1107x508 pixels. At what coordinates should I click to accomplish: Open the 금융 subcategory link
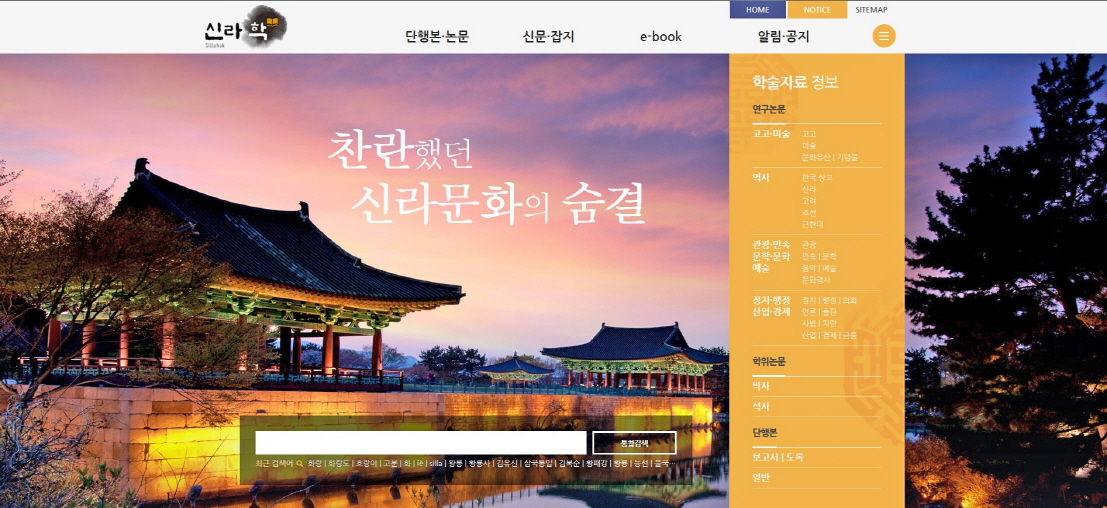(x=849, y=335)
